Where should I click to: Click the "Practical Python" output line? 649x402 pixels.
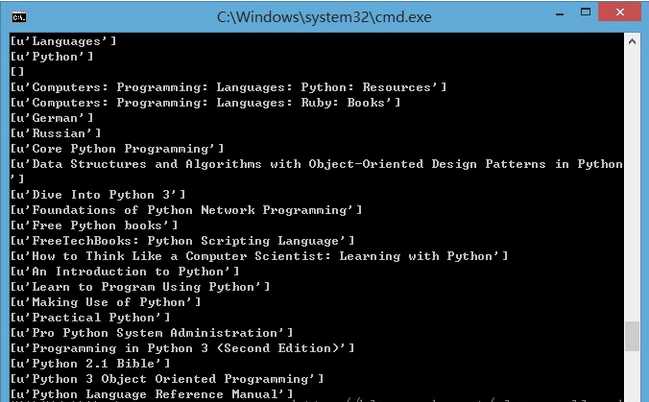90,318
